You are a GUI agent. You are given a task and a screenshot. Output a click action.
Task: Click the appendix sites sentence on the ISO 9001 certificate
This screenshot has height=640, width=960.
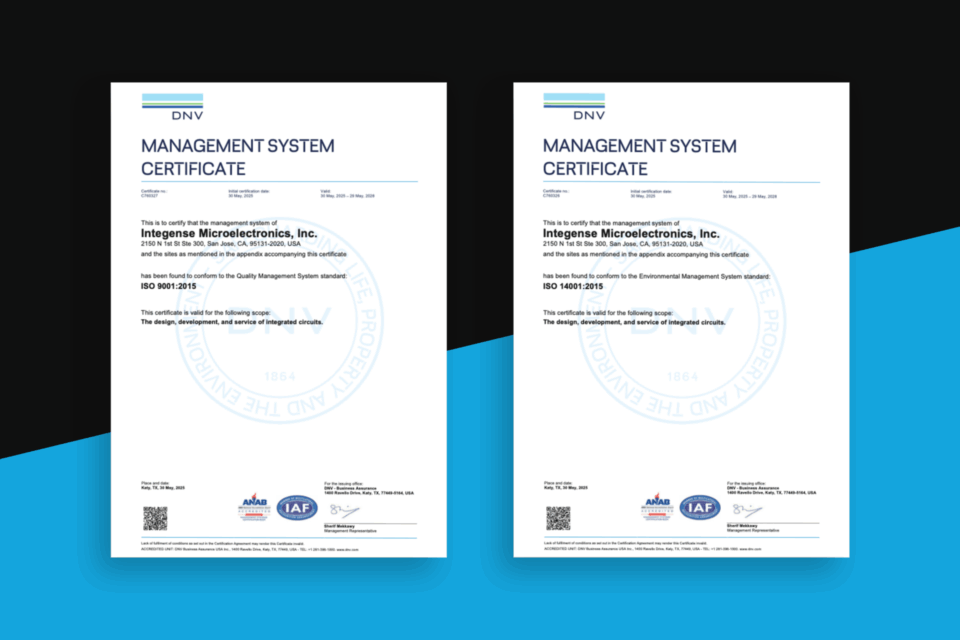[x=244, y=254]
